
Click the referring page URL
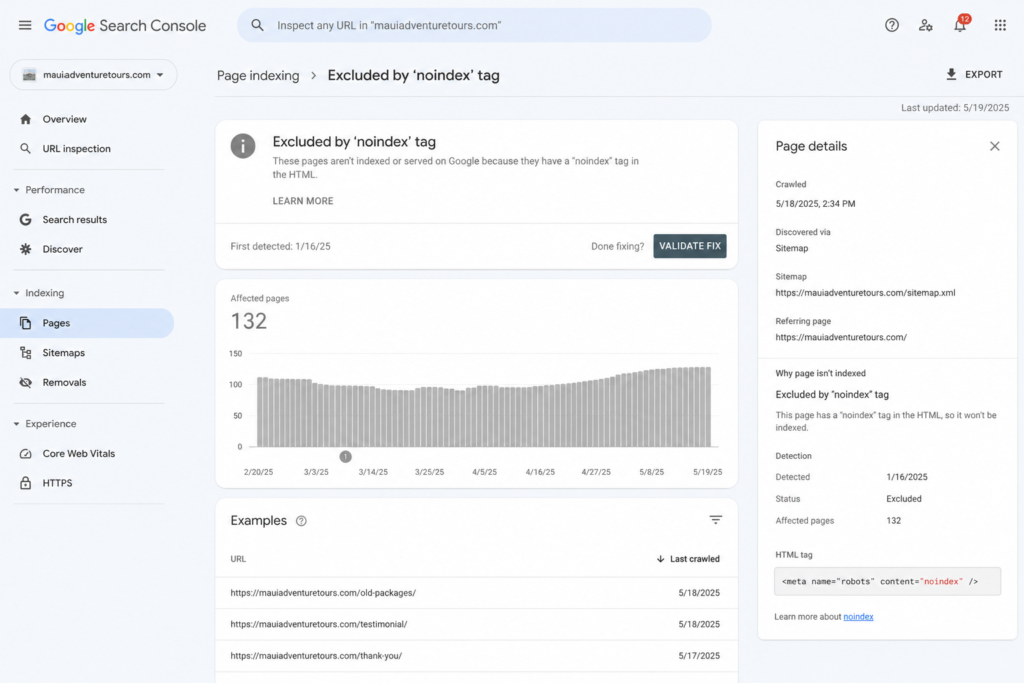pyautogui.click(x=841, y=337)
